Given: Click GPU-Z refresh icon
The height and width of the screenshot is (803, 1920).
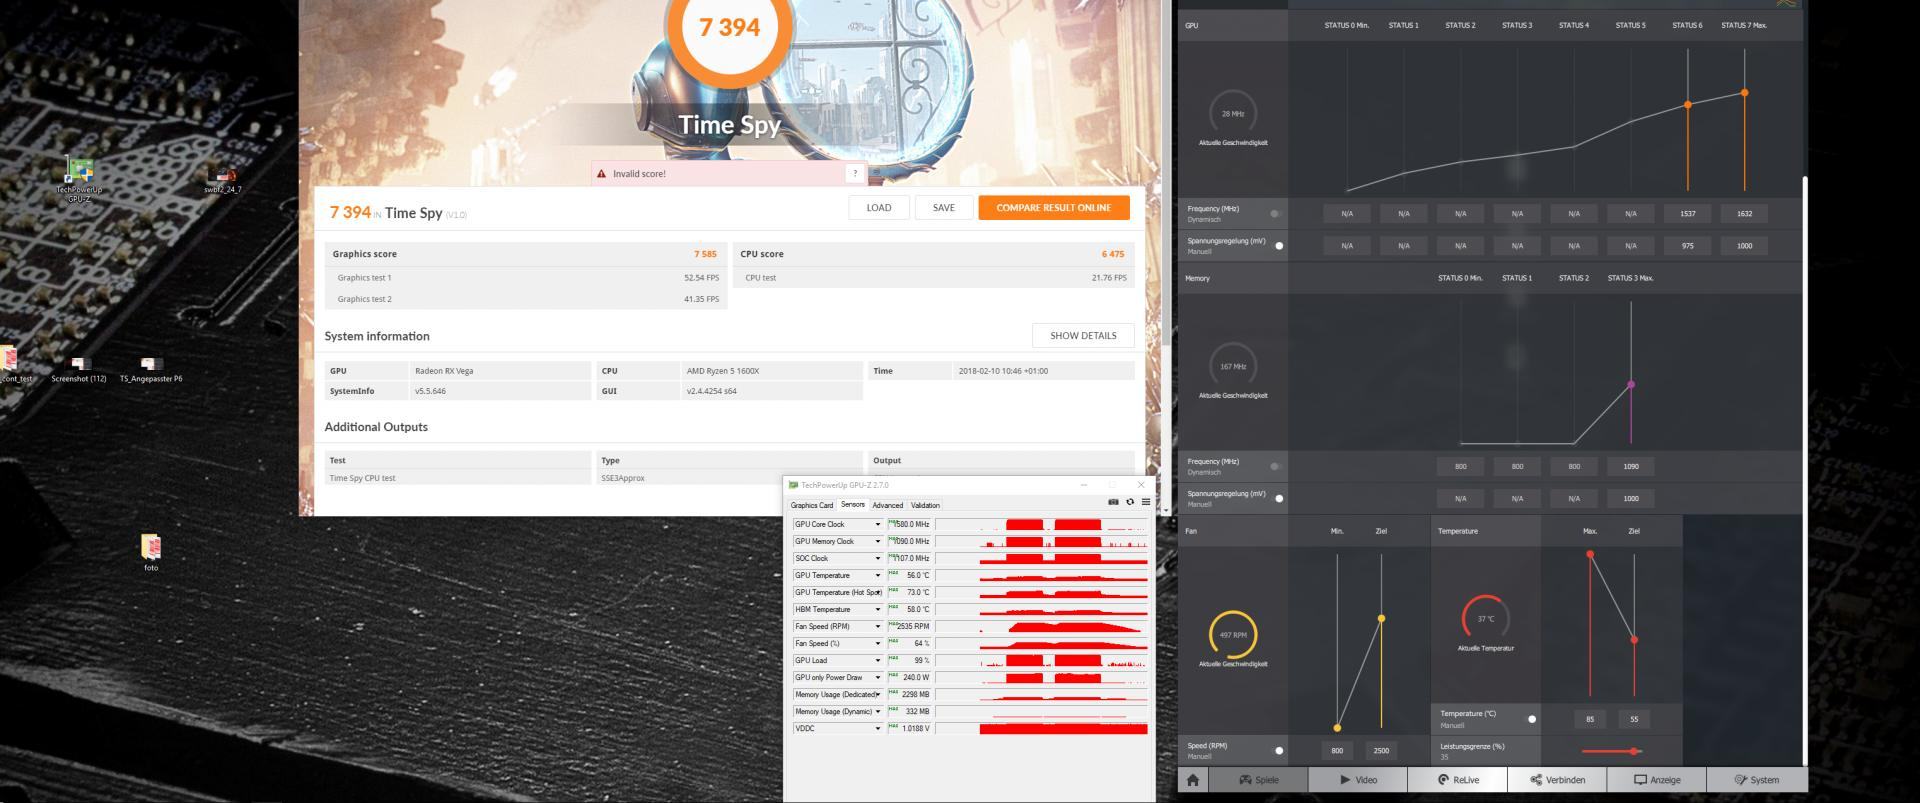Looking at the screenshot, I should coord(1130,502).
